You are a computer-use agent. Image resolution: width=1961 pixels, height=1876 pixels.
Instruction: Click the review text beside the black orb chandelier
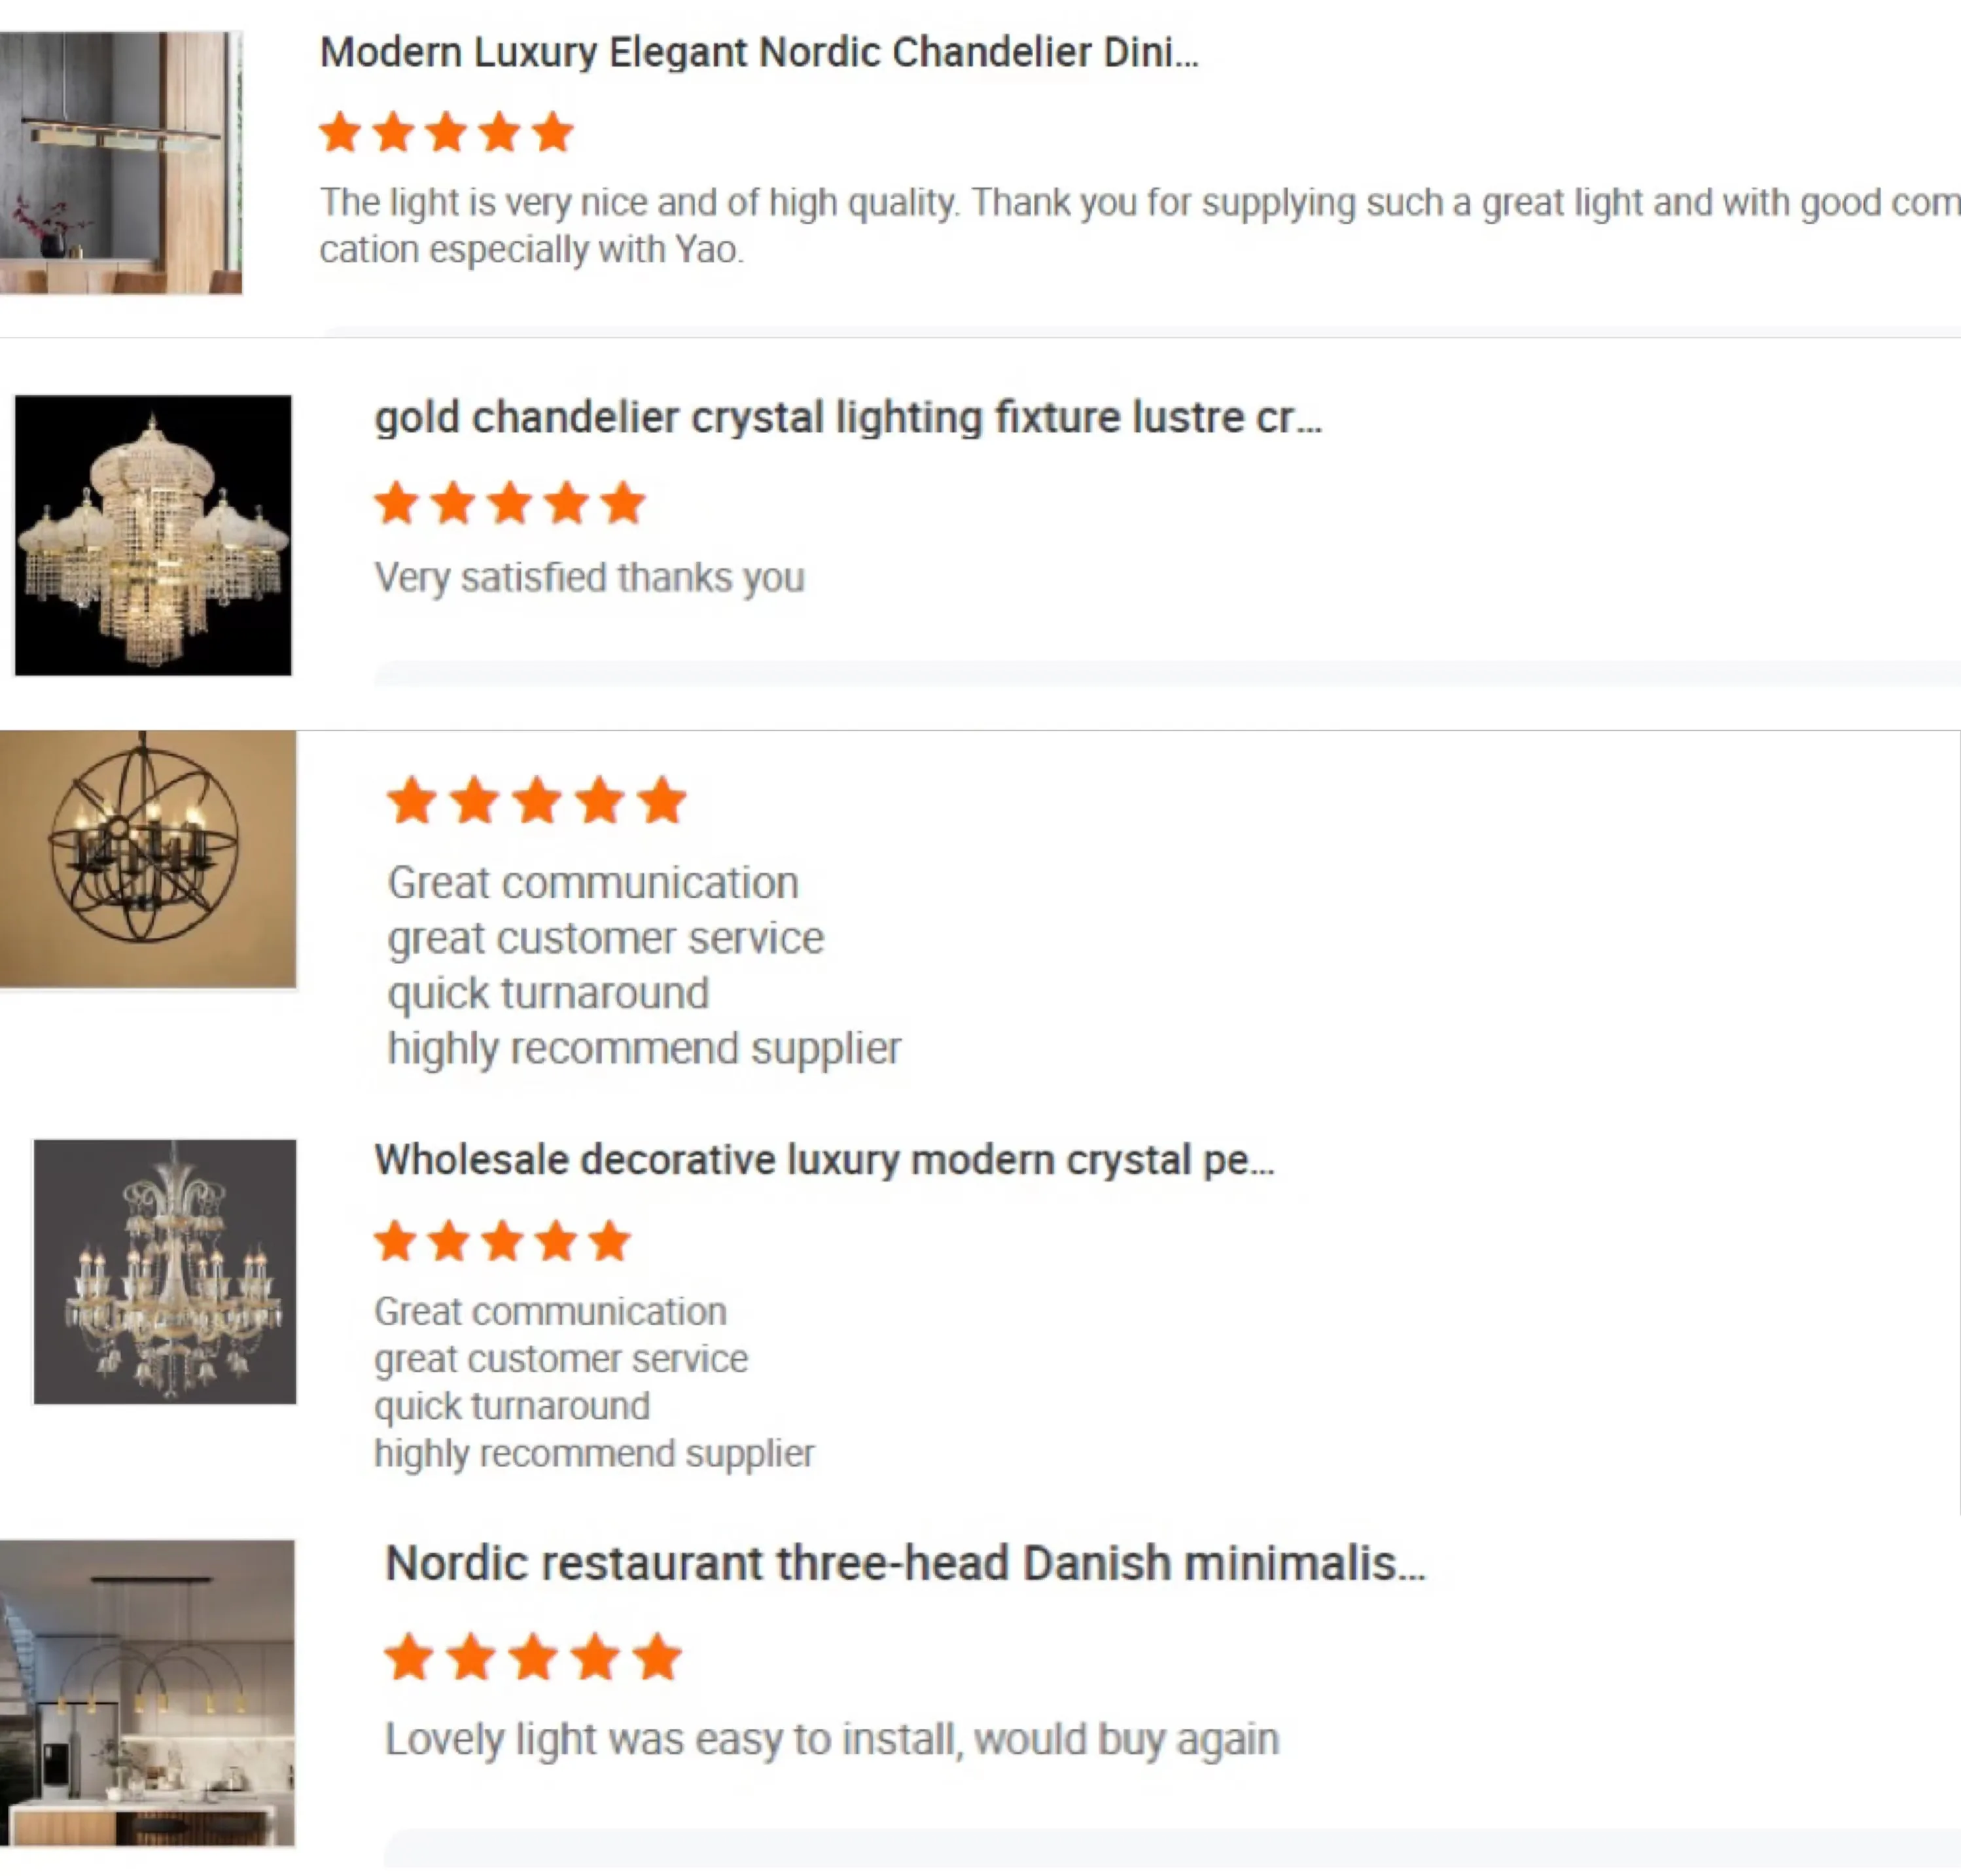click(644, 965)
